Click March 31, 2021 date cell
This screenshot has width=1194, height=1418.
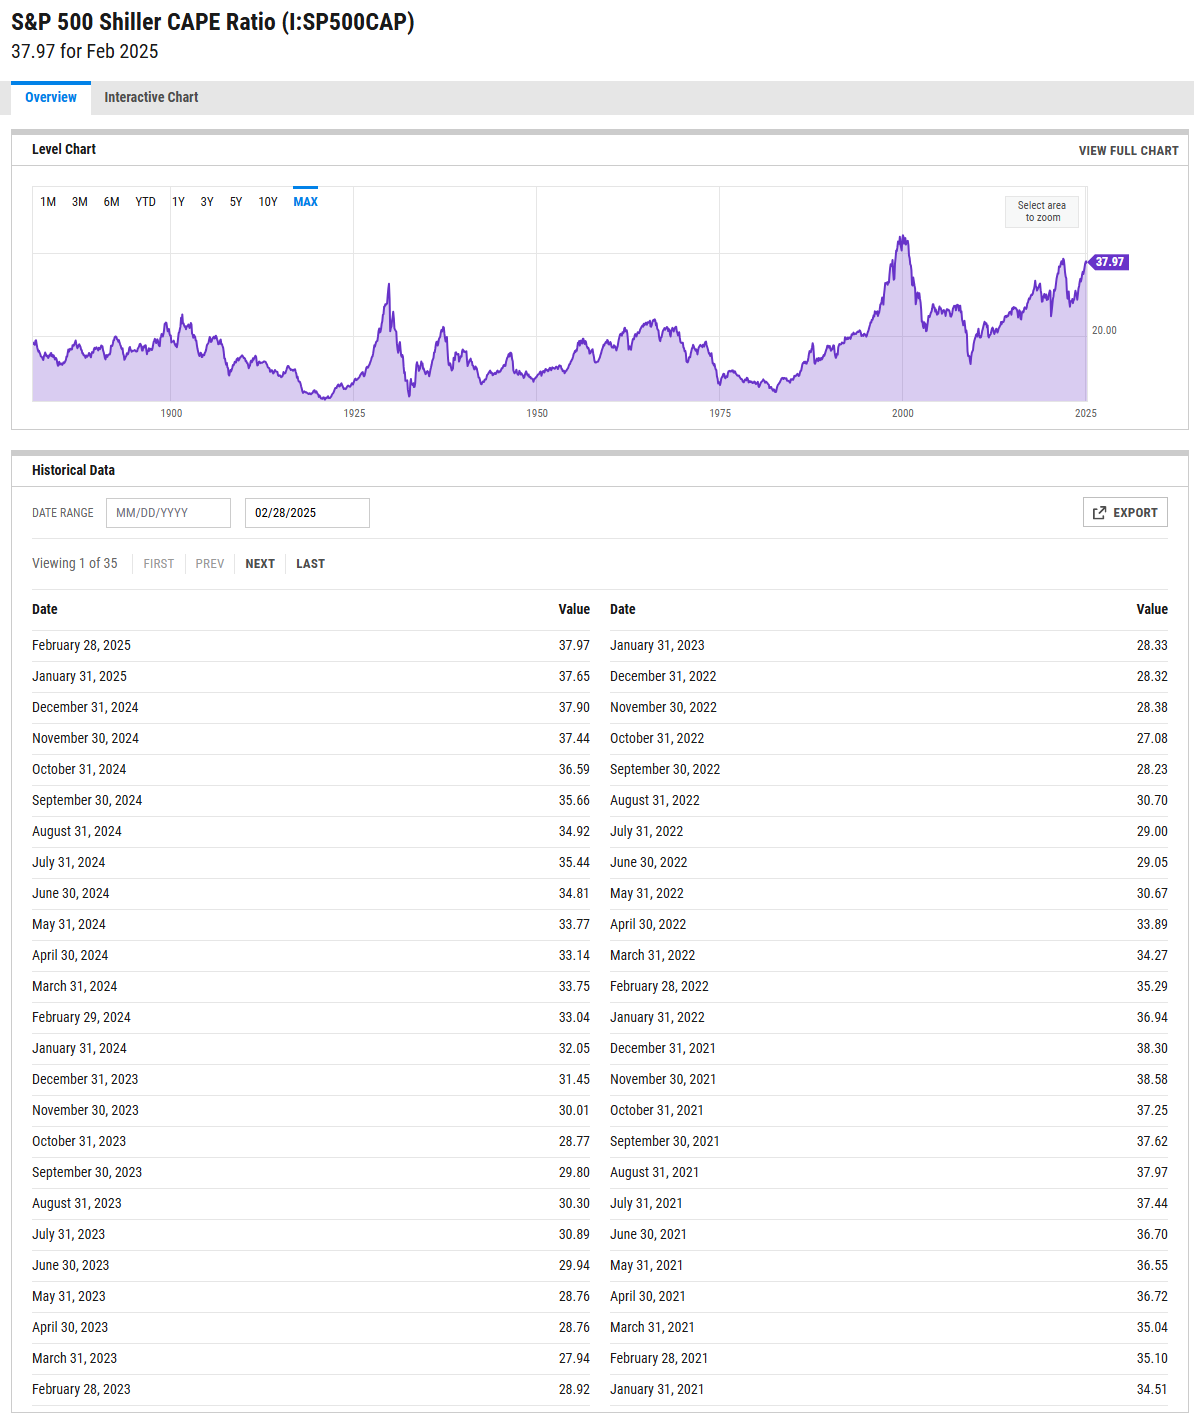[x=652, y=1328]
